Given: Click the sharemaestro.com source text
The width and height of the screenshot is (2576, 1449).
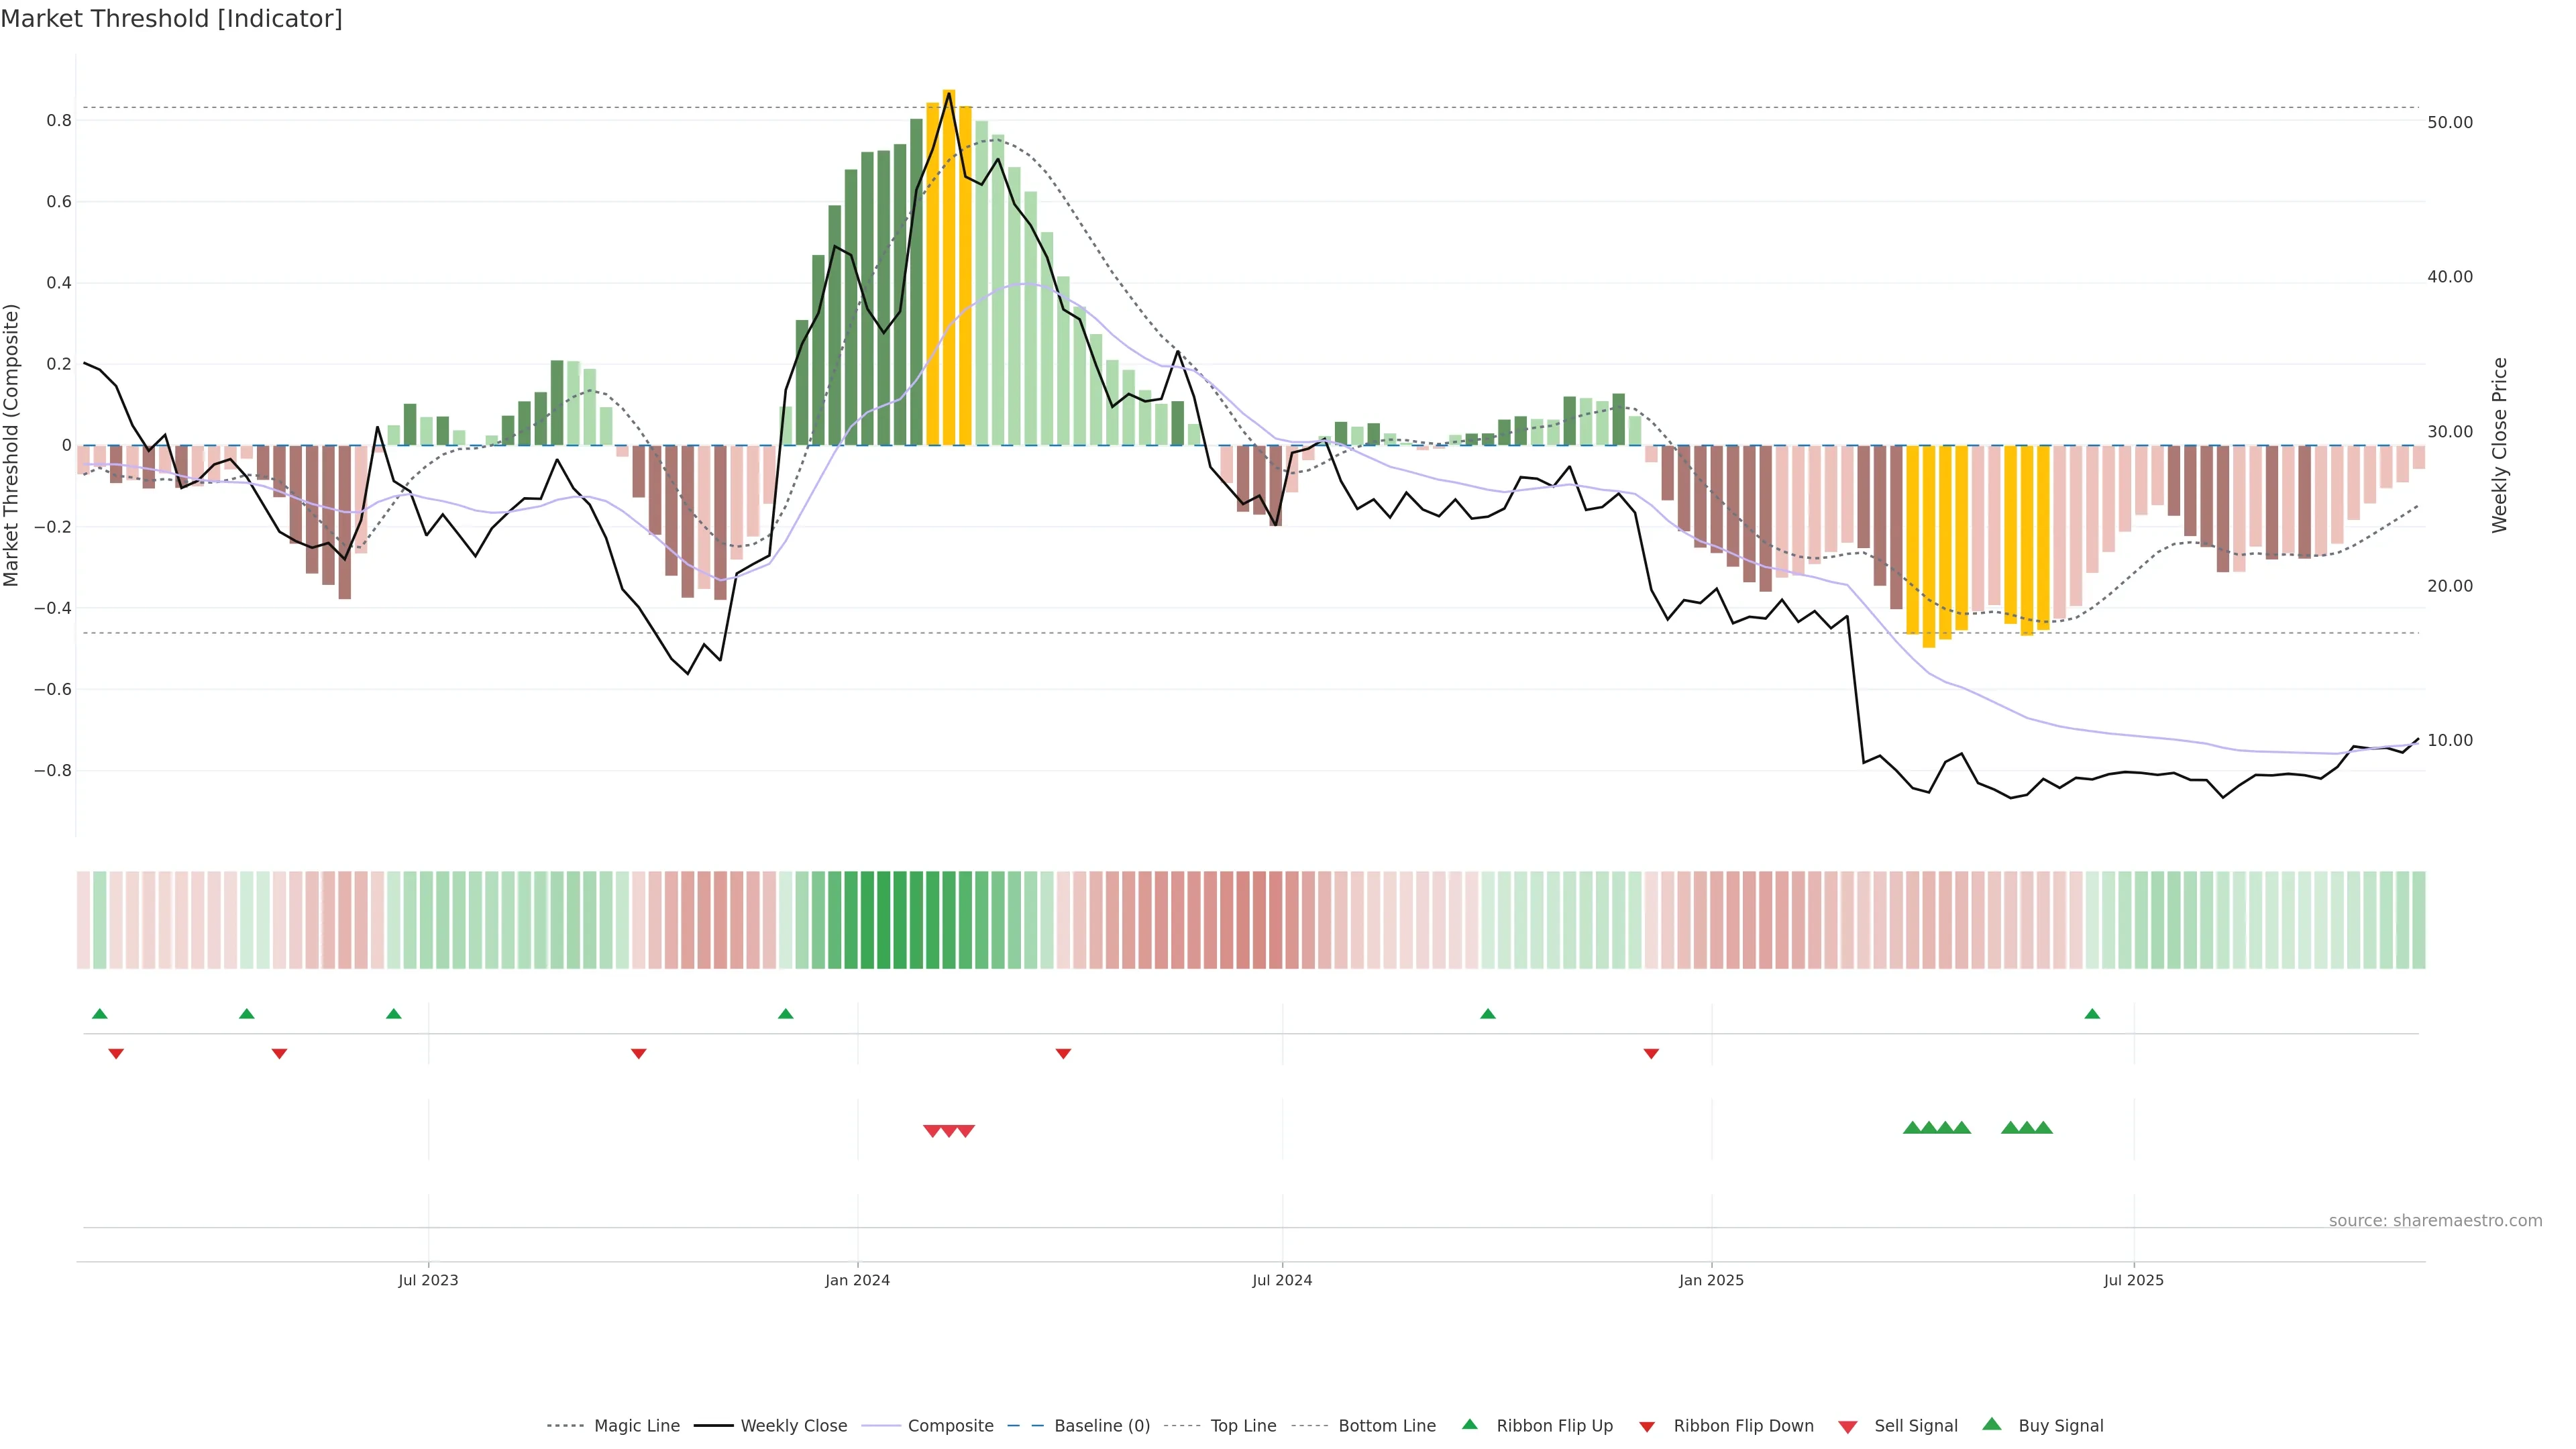Looking at the screenshot, I should coord(2435,1220).
